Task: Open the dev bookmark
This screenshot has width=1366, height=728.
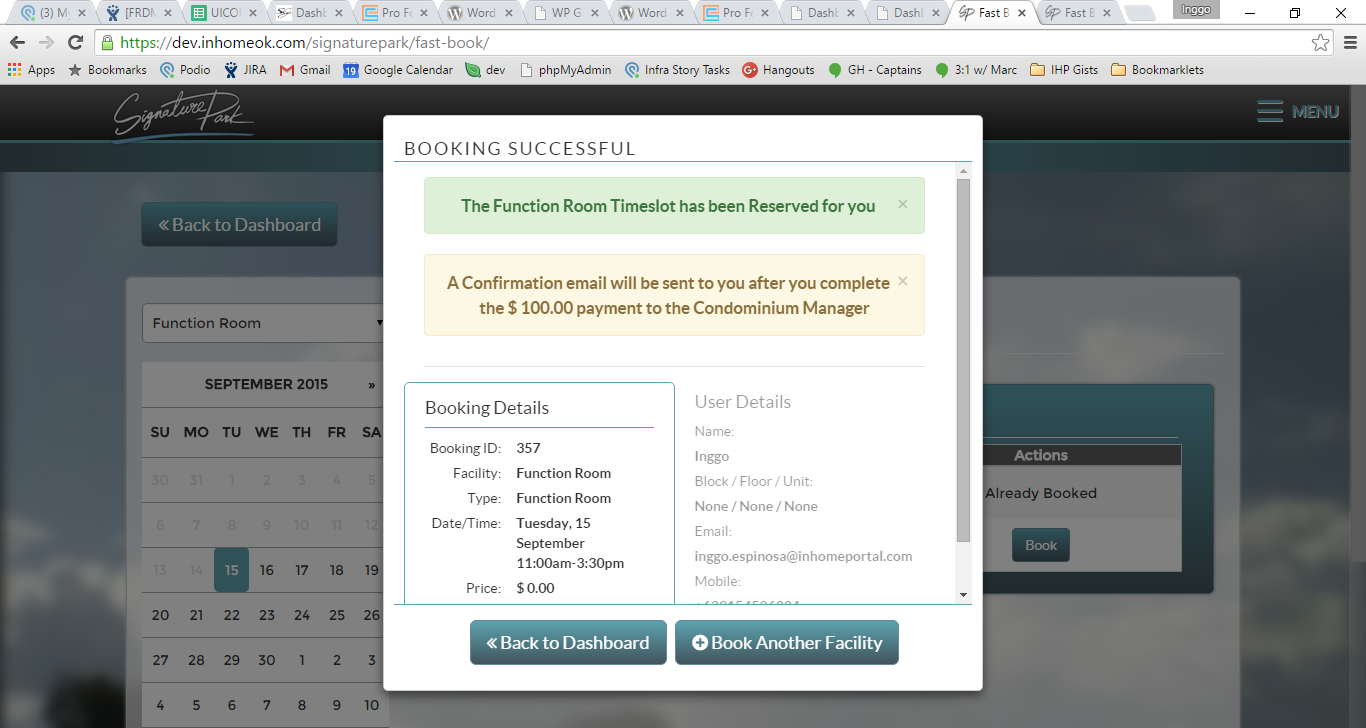Action: (485, 70)
